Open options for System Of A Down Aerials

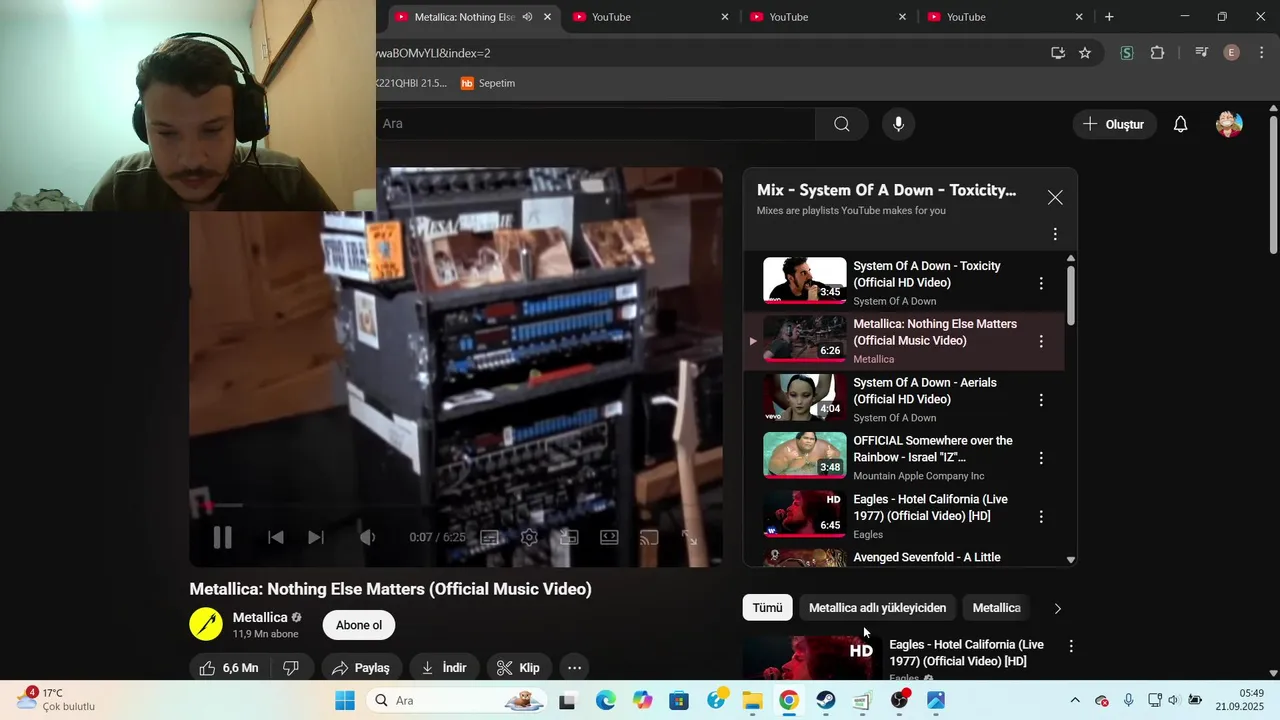click(x=1041, y=400)
